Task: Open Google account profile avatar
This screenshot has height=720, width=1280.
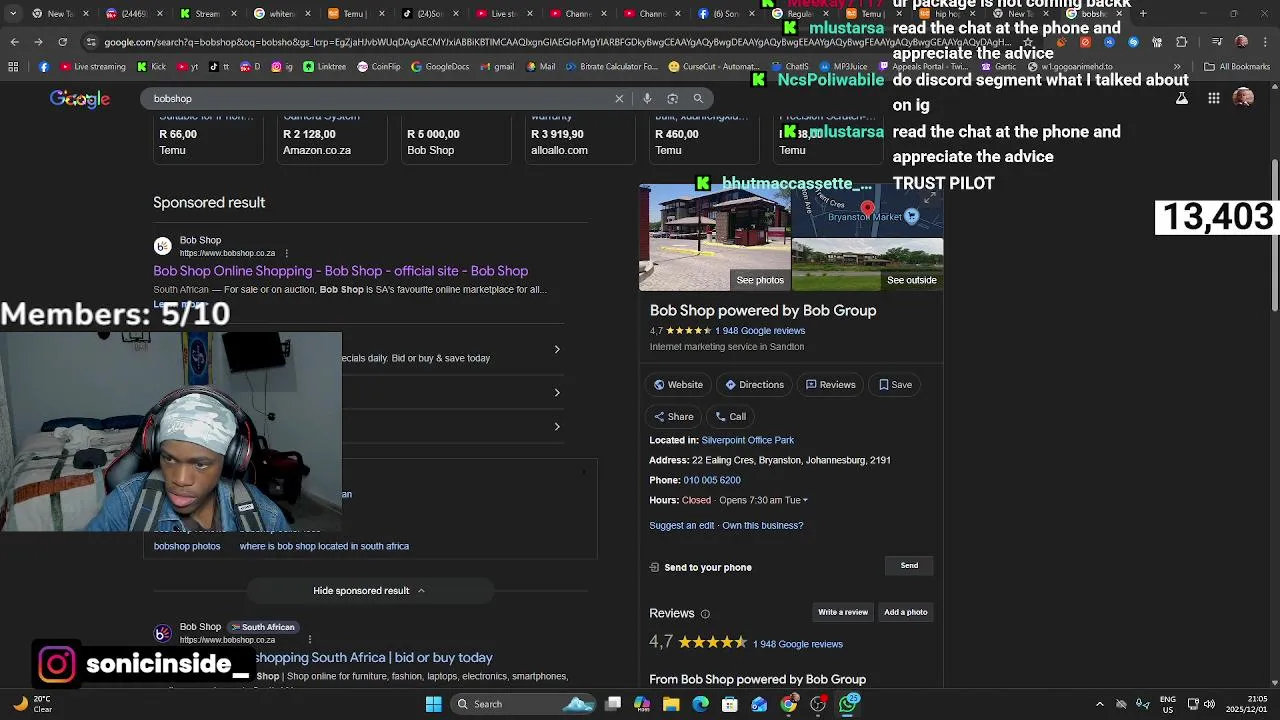Action: [x=1243, y=98]
